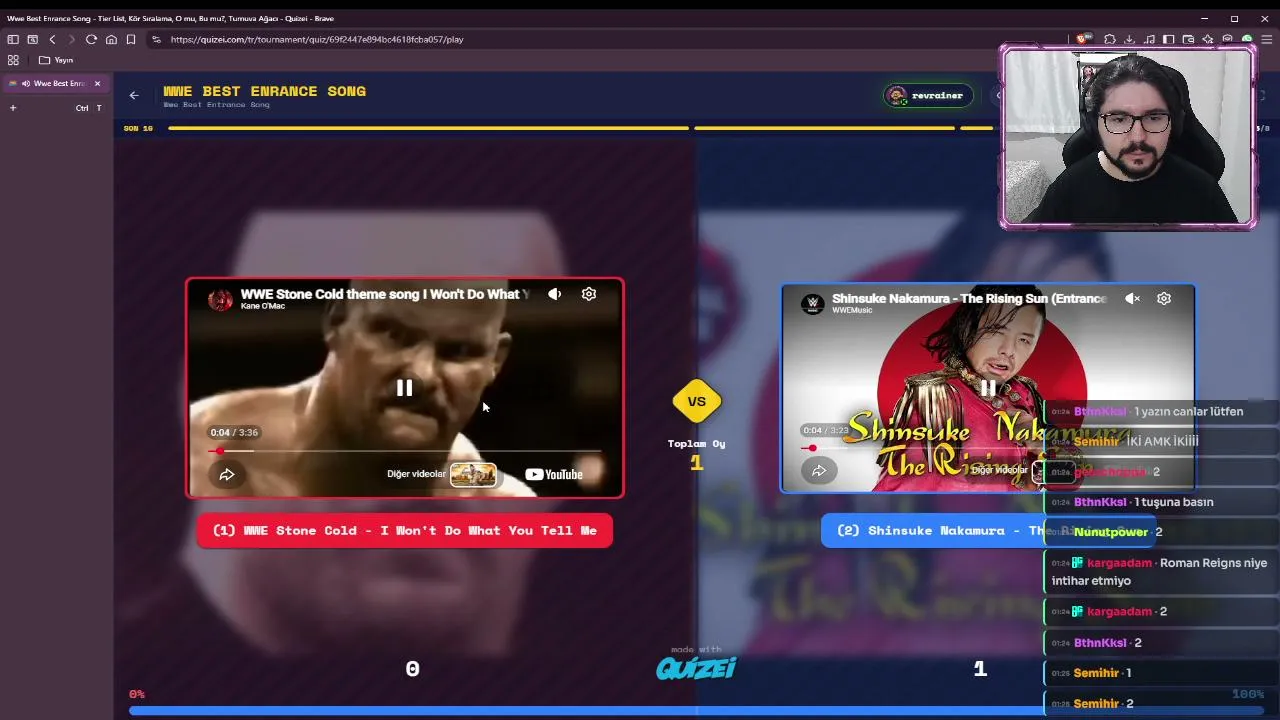Show browser downloads
This screenshot has width=1280, height=720.
(1129, 39)
